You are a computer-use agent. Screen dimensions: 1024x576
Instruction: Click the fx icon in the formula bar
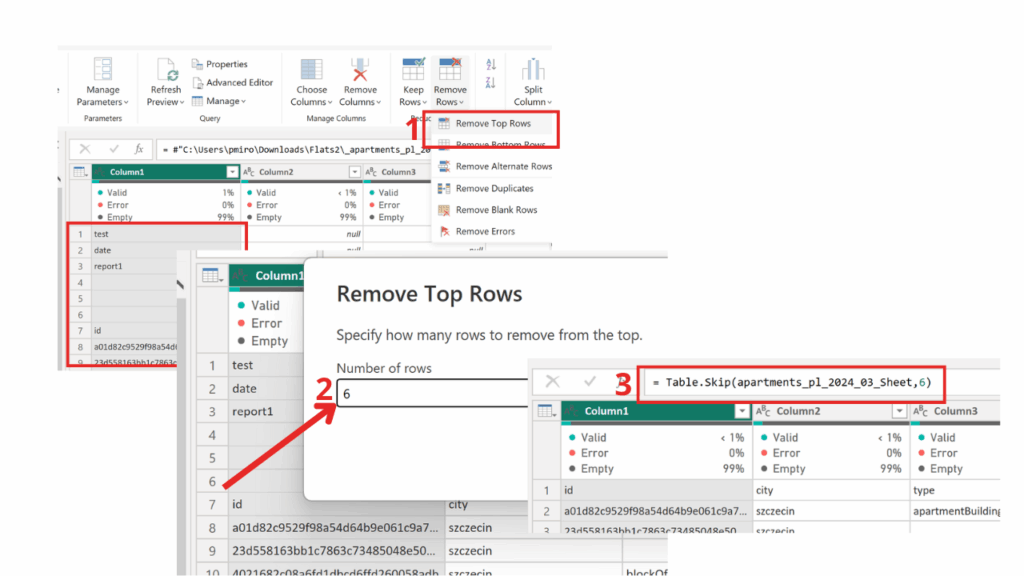139,149
